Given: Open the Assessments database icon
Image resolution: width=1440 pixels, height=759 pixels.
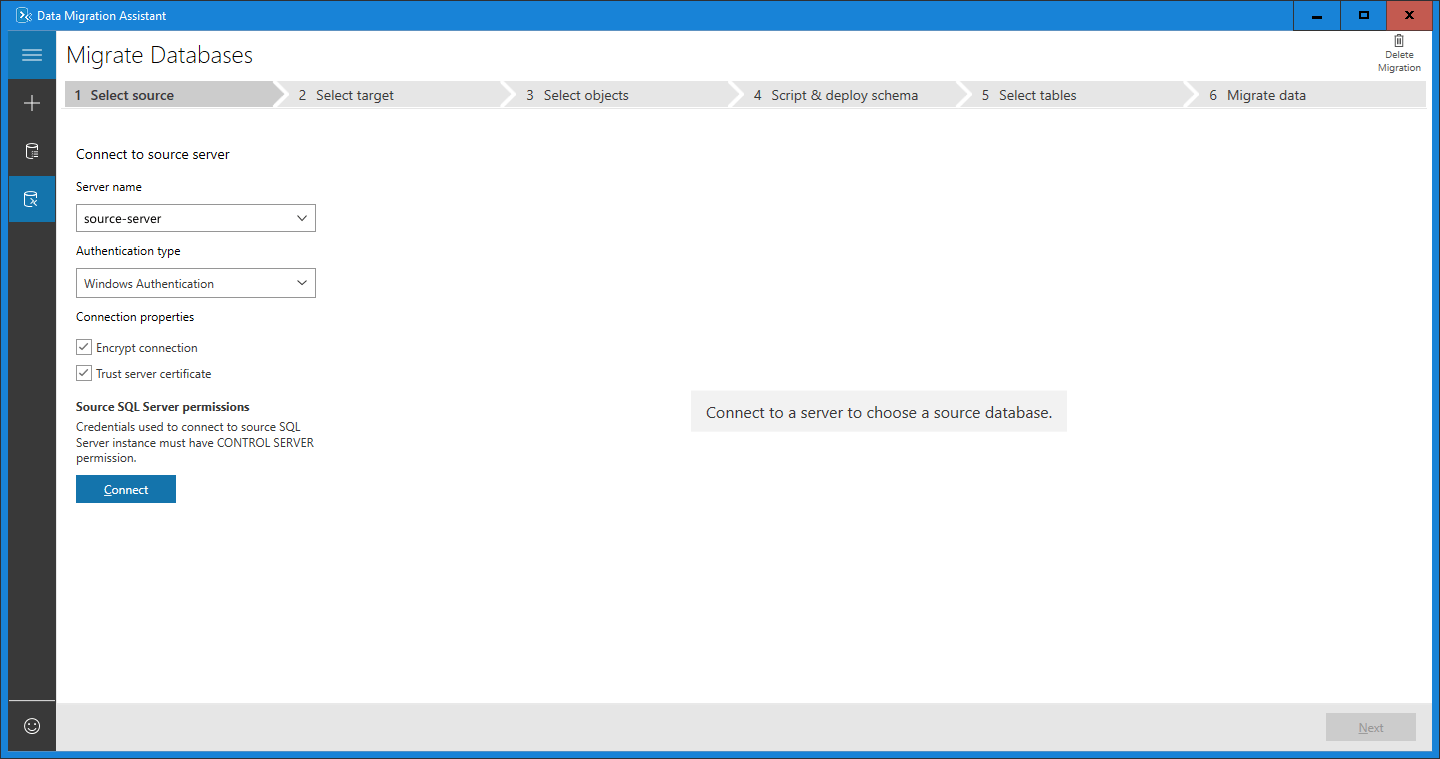Looking at the screenshot, I should tap(32, 151).
